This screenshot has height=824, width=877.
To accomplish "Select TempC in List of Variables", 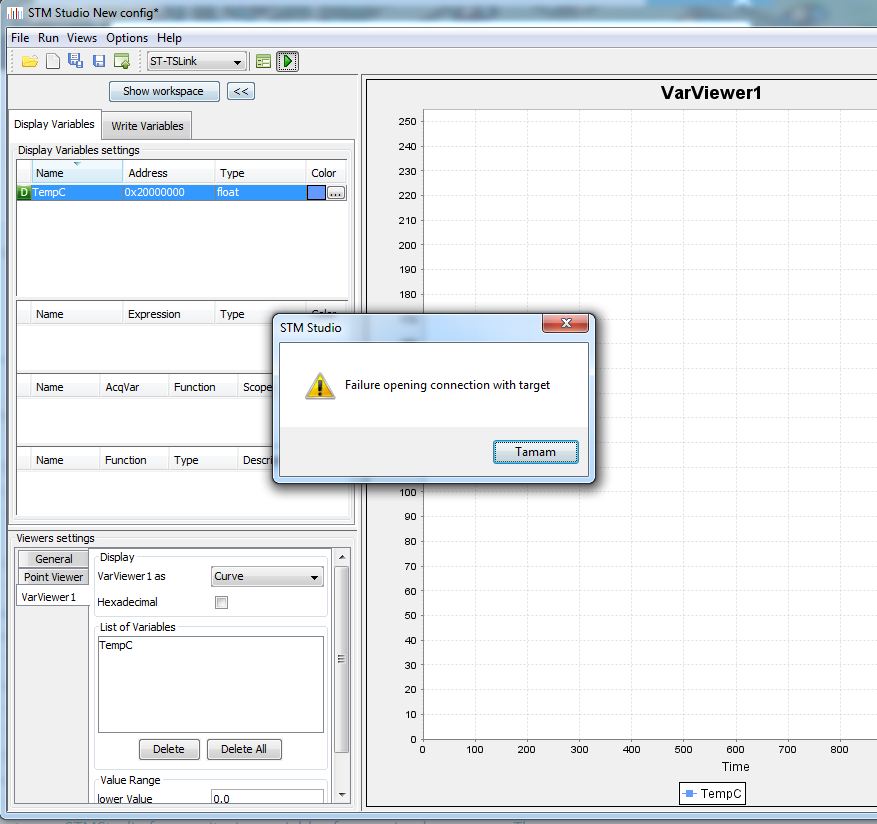I will click(x=116, y=645).
